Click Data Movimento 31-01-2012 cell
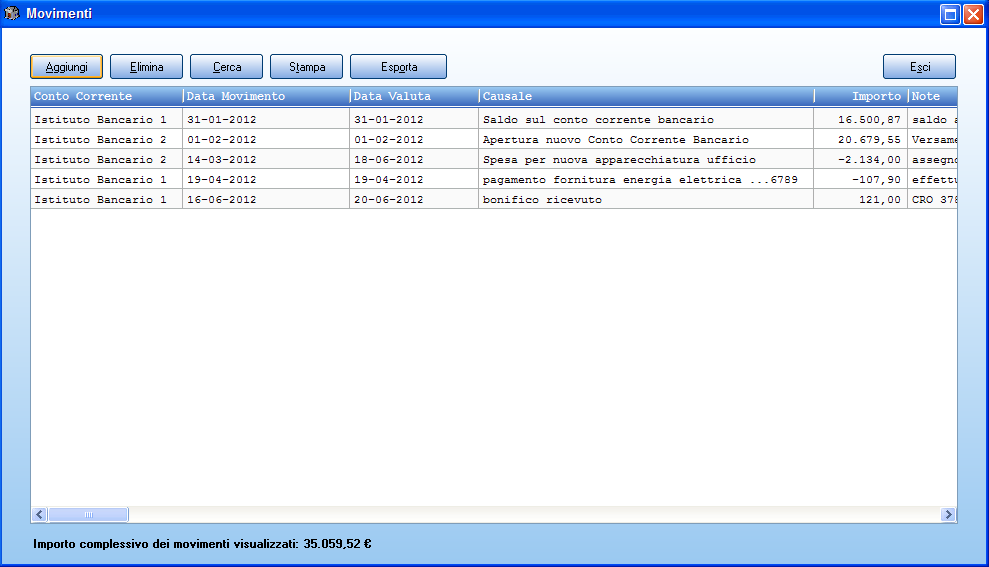Screen dimensions: 989x567 tap(266, 119)
